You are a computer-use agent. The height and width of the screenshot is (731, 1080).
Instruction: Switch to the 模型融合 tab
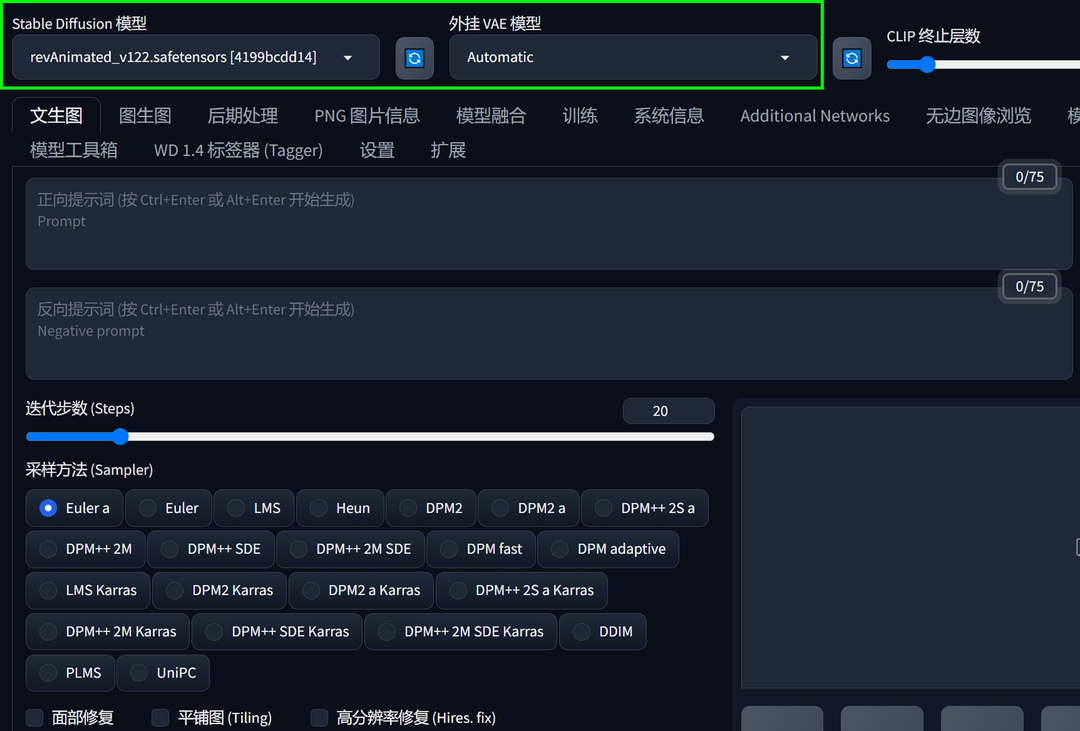(x=491, y=115)
